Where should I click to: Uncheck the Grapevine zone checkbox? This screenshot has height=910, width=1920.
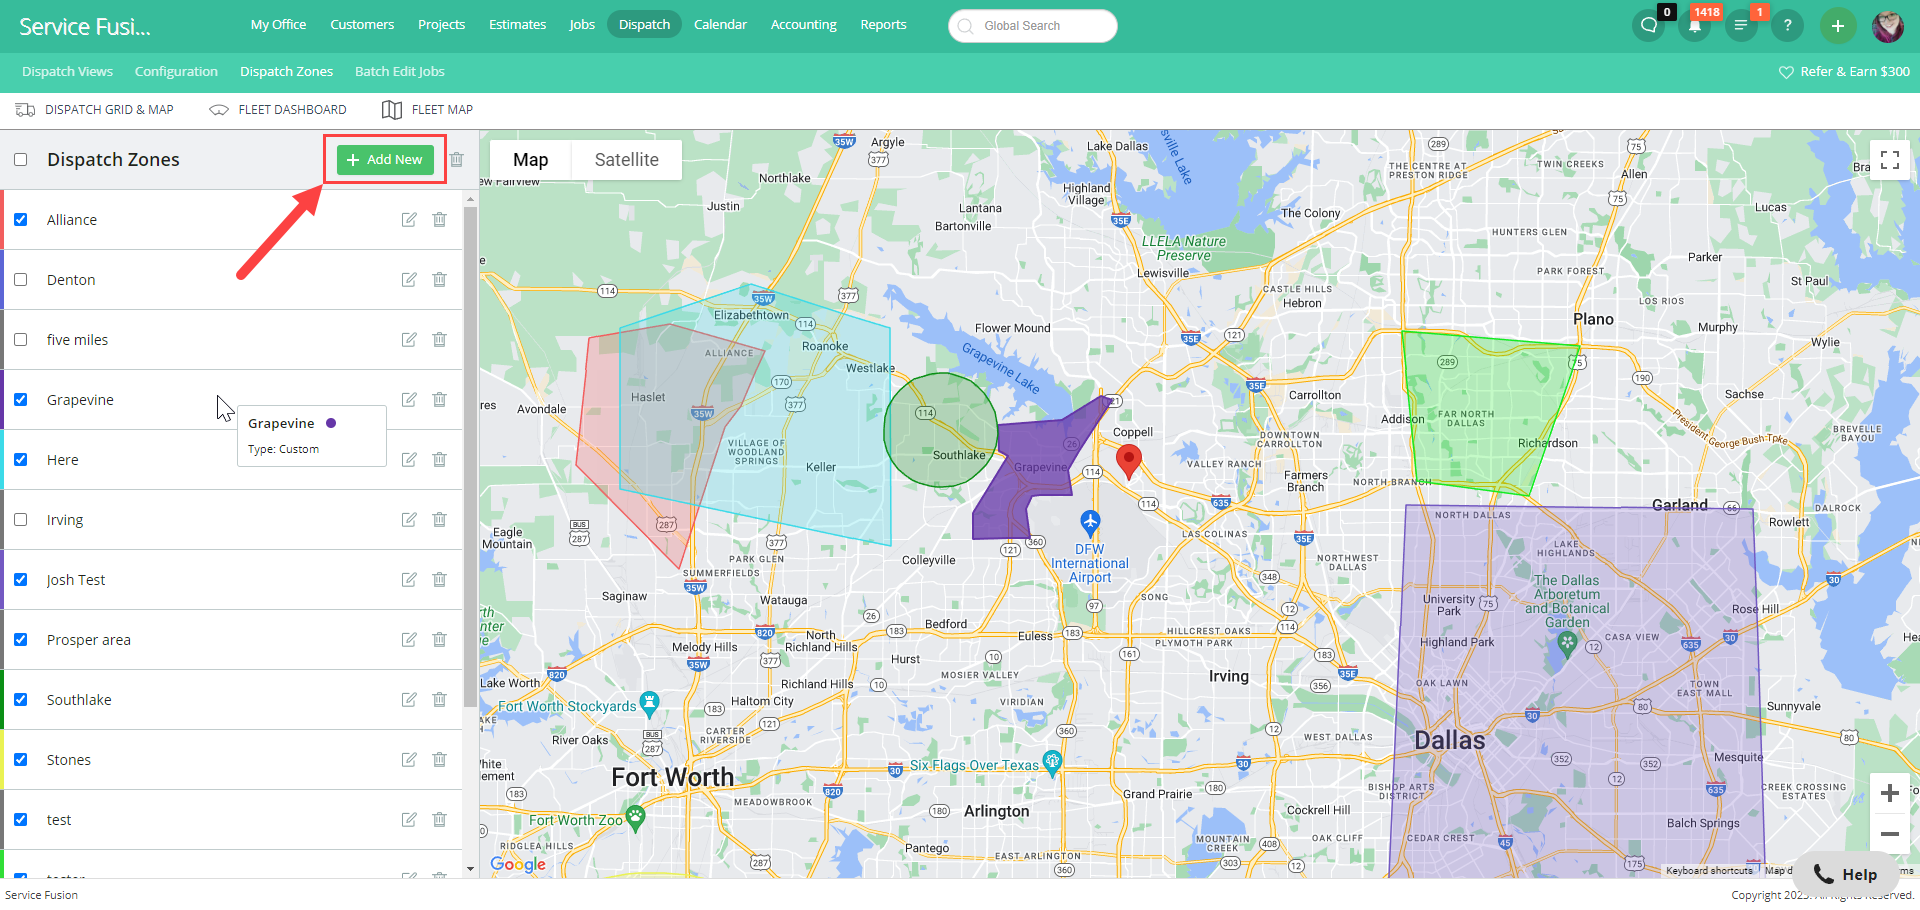click(x=20, y=400)
